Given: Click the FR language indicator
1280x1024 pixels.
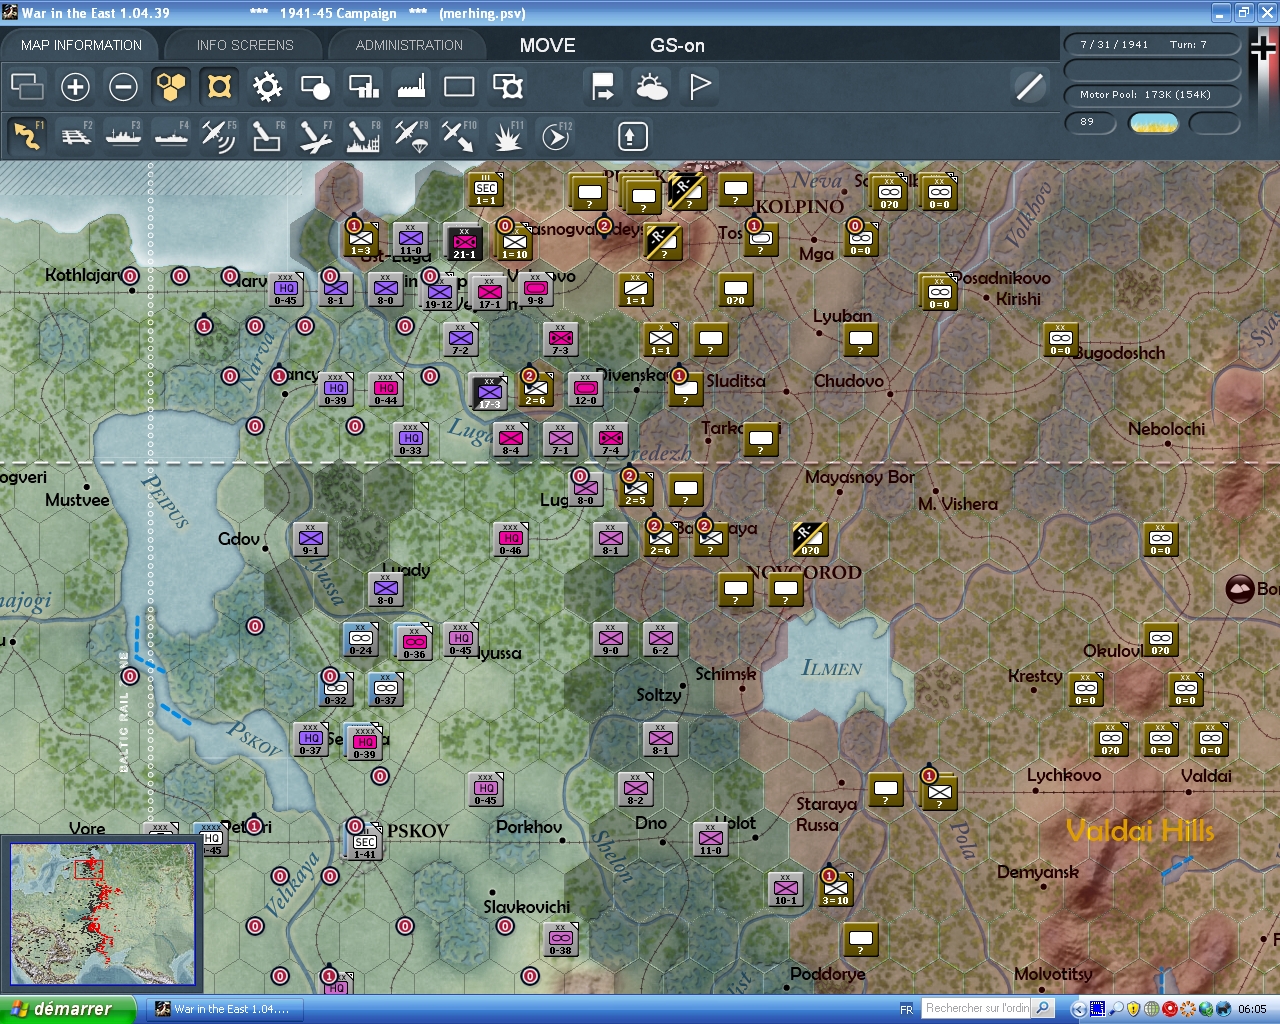Looking at the screenshot, I should click(x=906, y=1009).
